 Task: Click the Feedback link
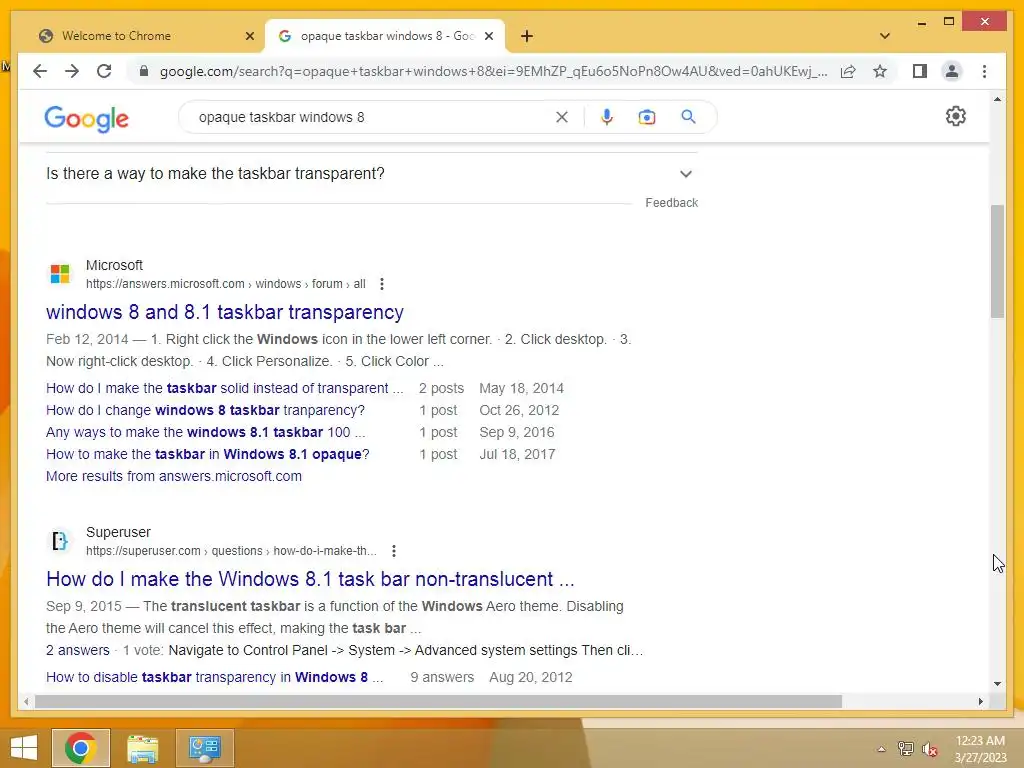tap(671, 203)
